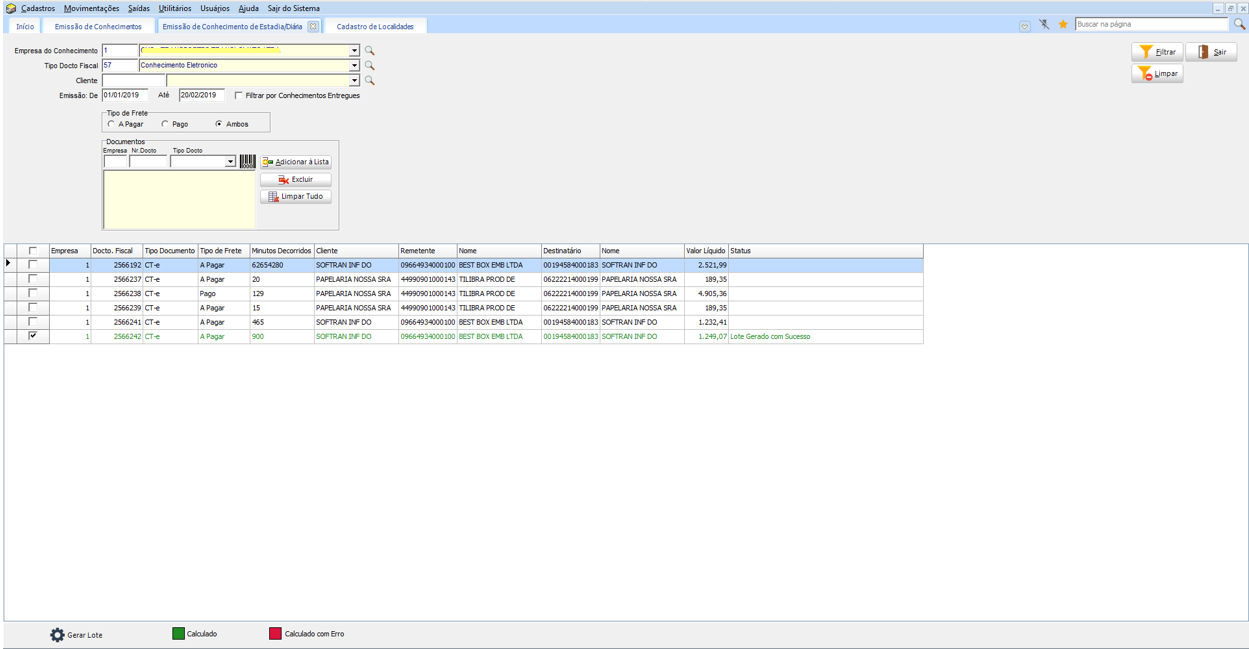Switch to Cadastro de Localidades tab
The image size is (1249, 649).
375,27
